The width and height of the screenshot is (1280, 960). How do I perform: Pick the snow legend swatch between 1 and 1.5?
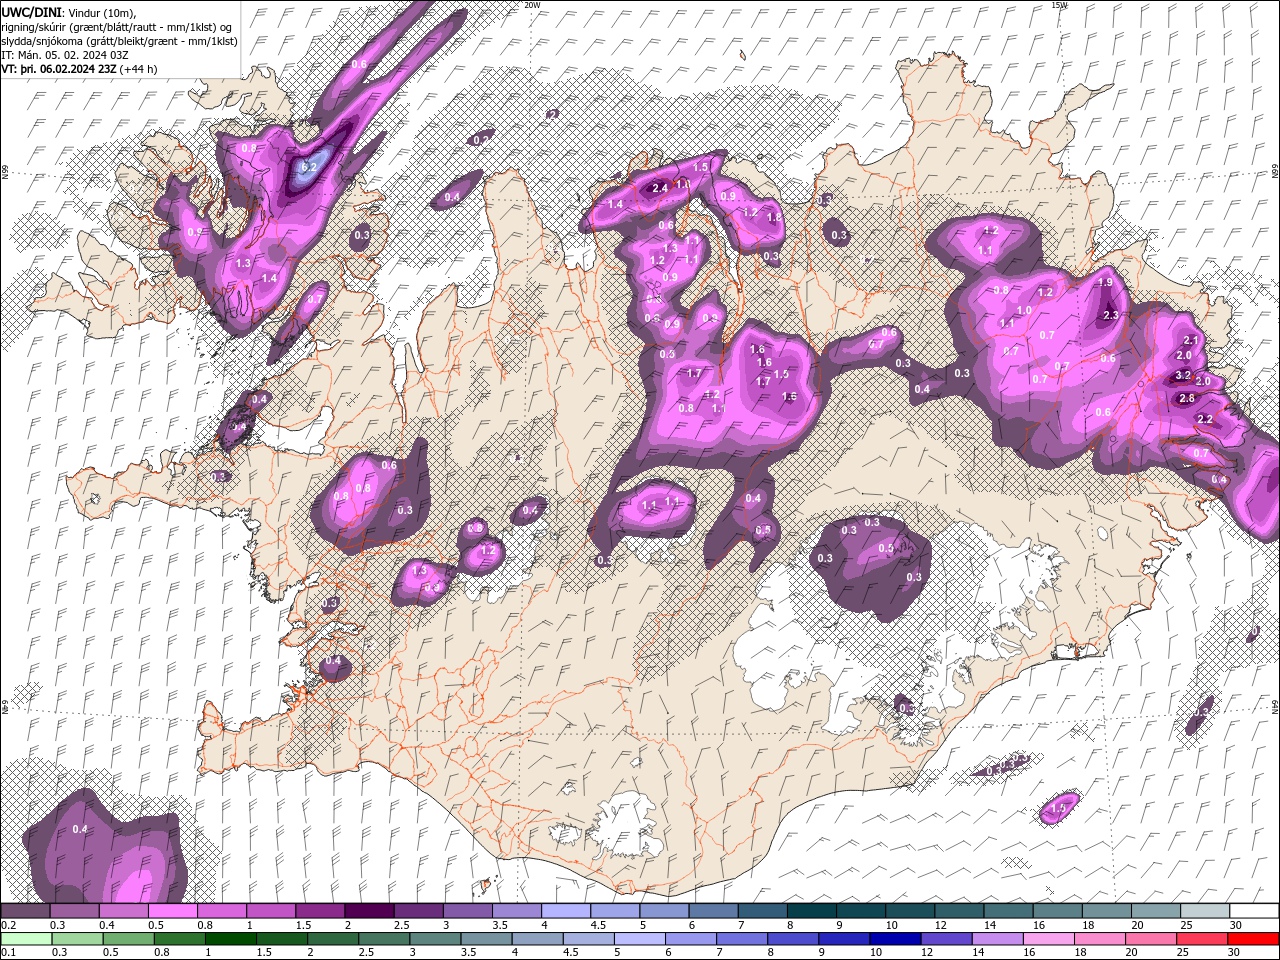pyautogui.click(x=271, y=911)
